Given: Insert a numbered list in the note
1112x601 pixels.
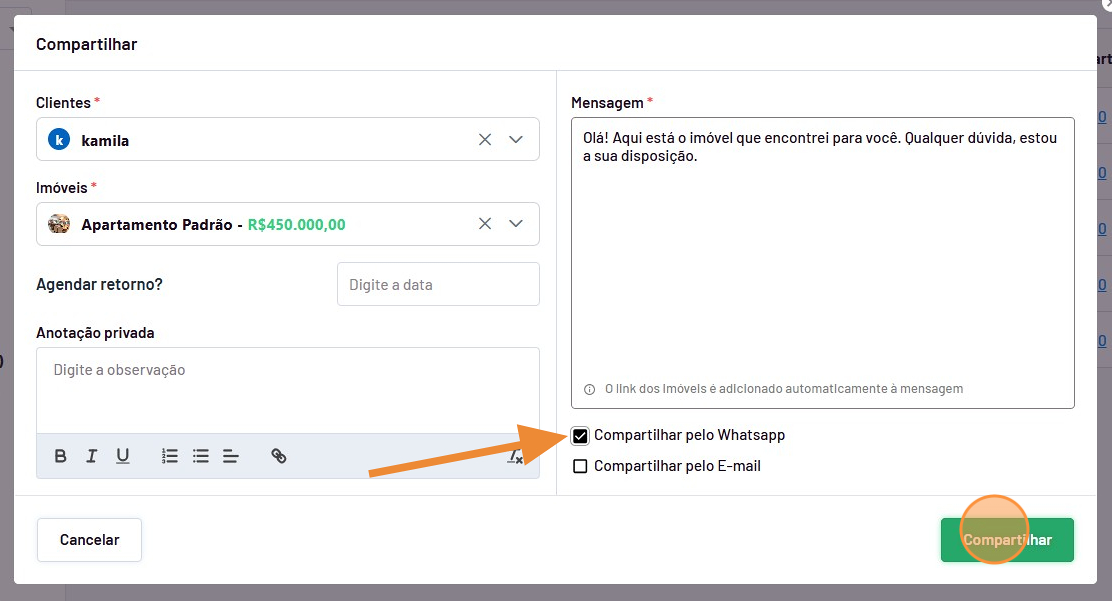Looking at the screenshot, I should point(170,456).
